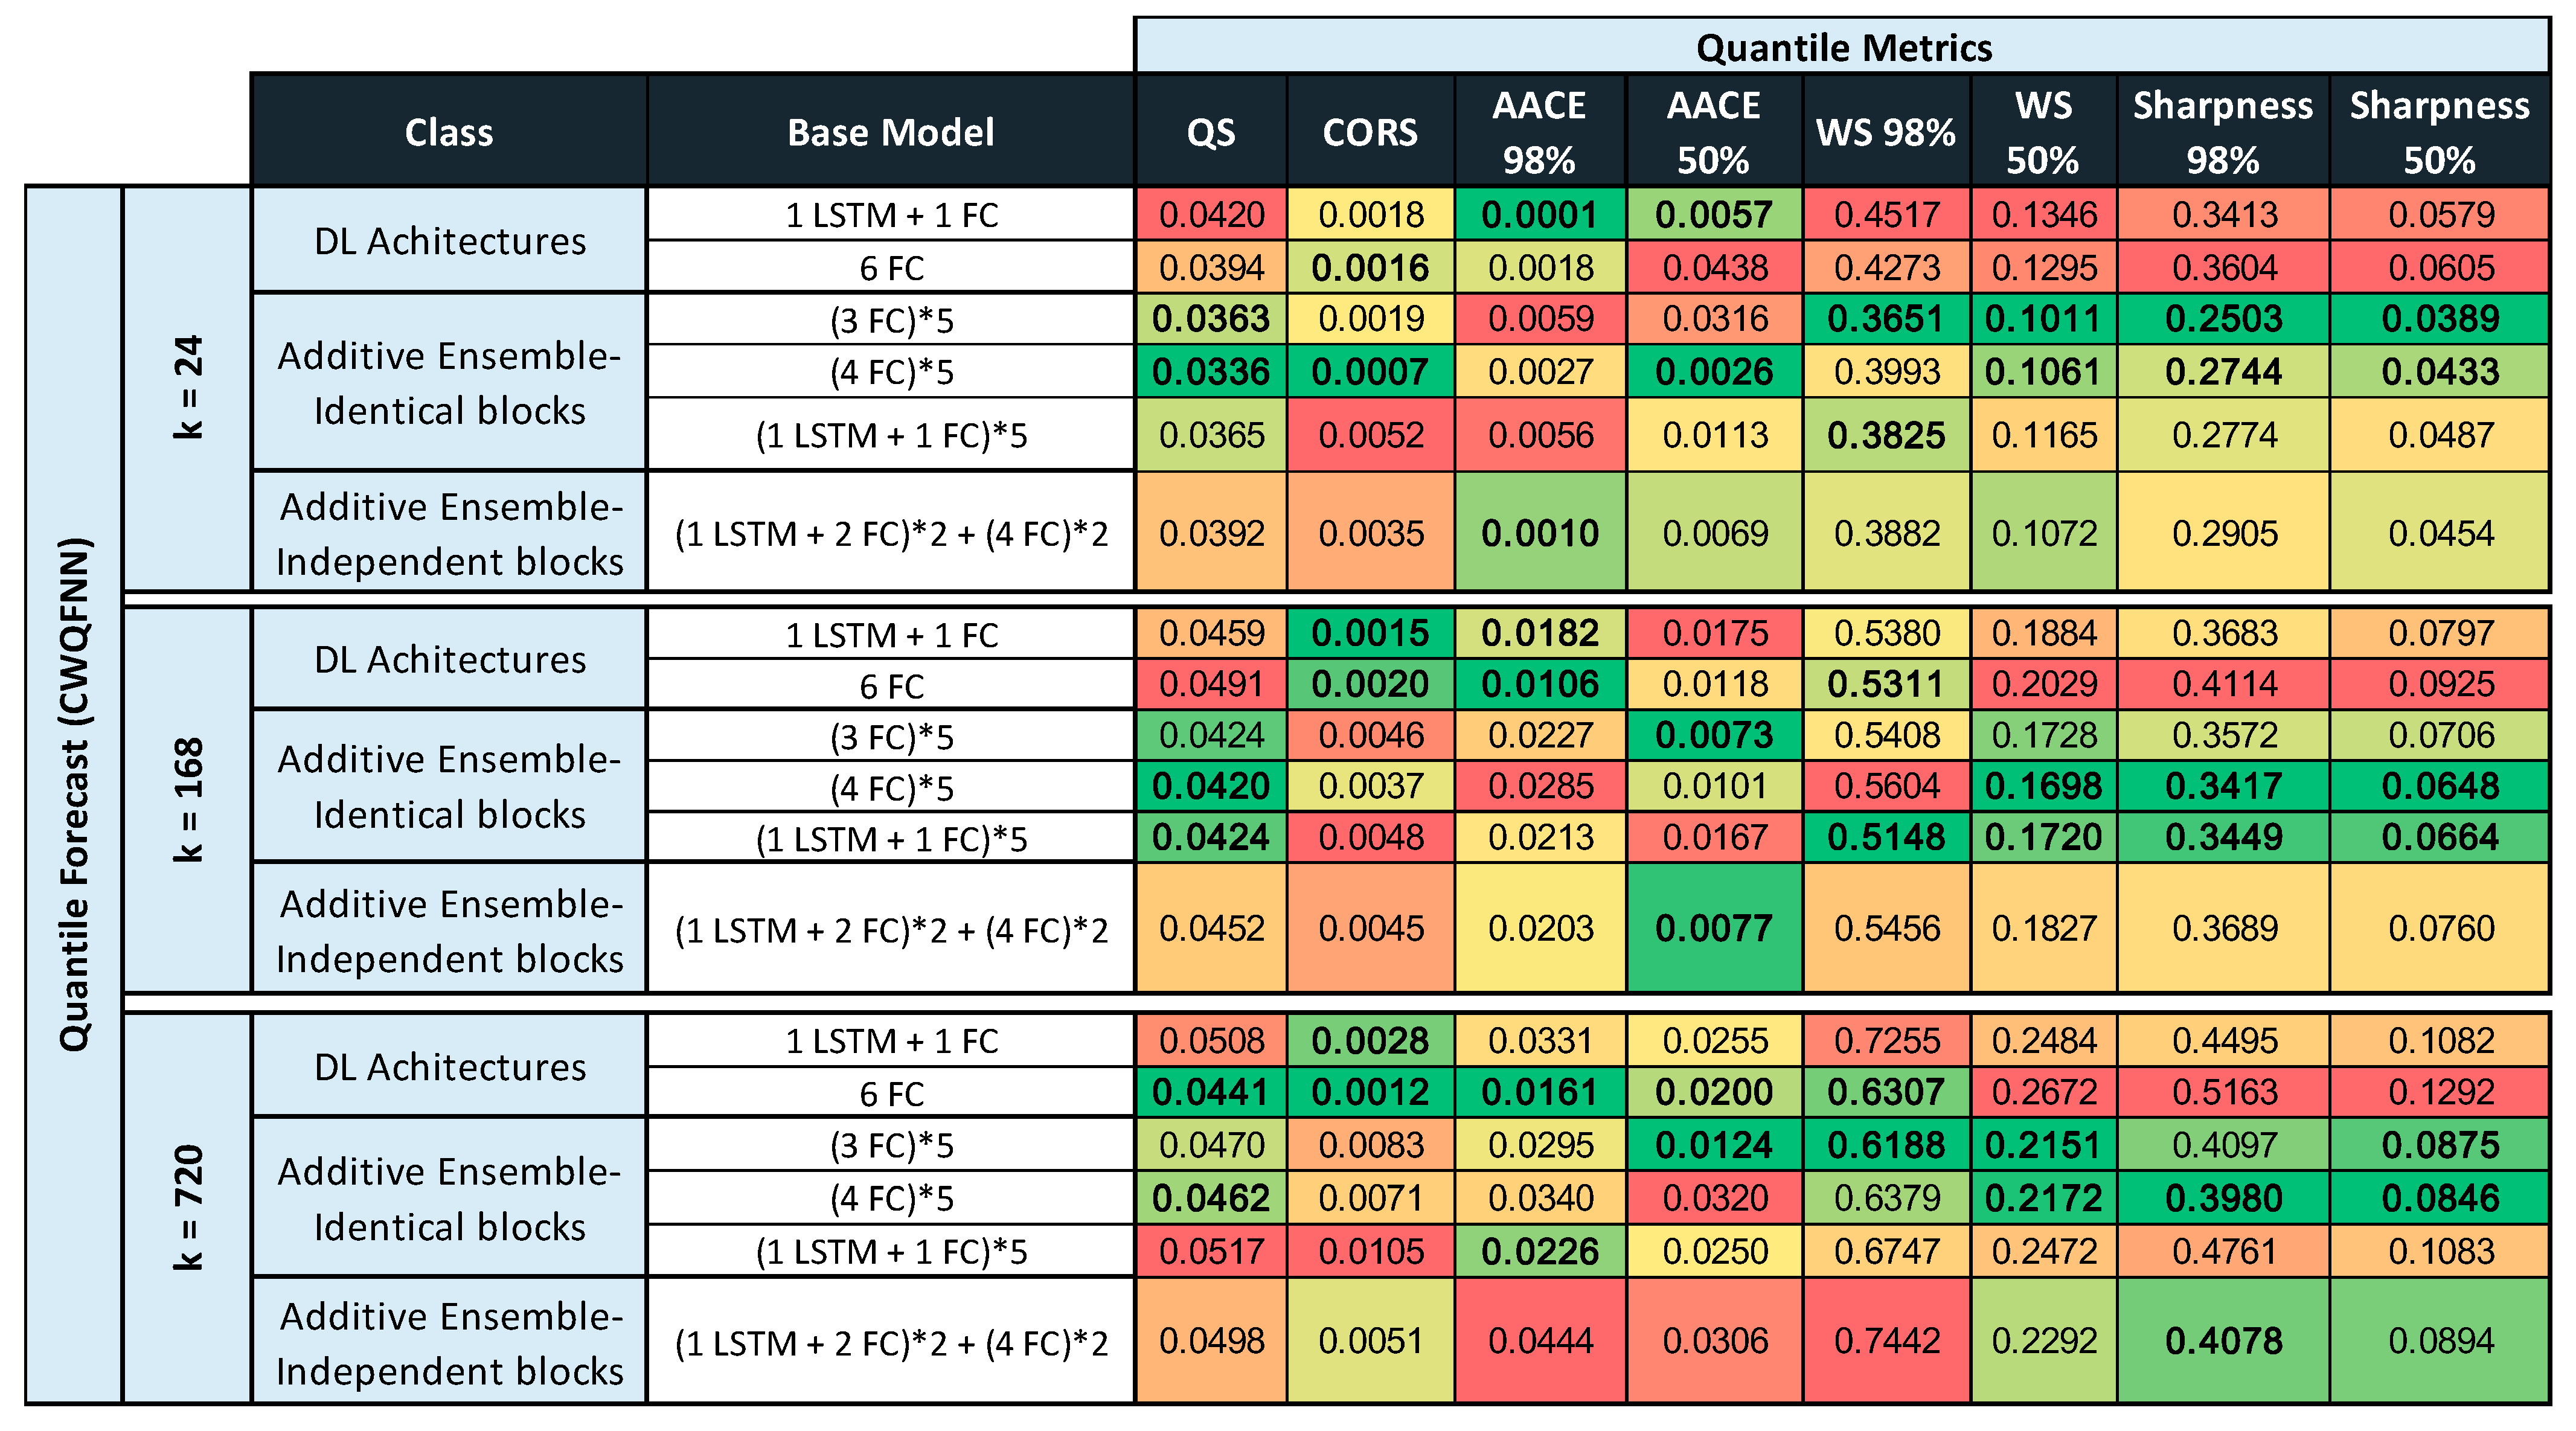Image resolution: width=2576 pixels, height=1431 pixels.
Task: Select the cell containing 0.5163
Action: click(2224, 1092)
